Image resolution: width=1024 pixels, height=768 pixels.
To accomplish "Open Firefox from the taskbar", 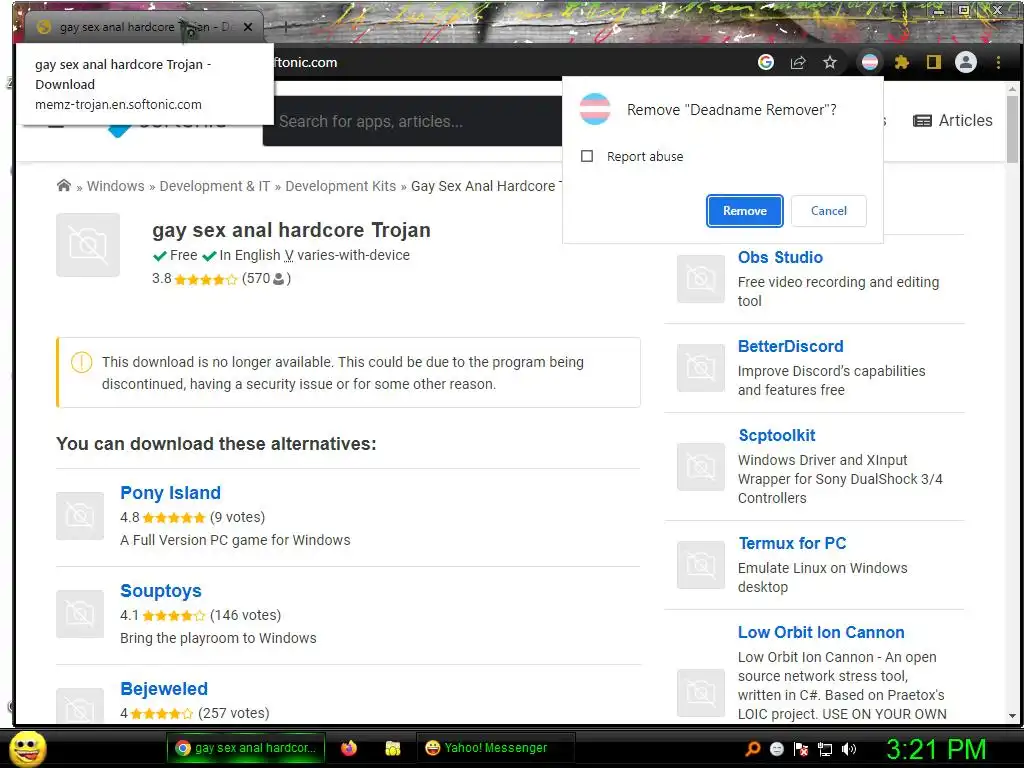I will (x=349, y=748).
